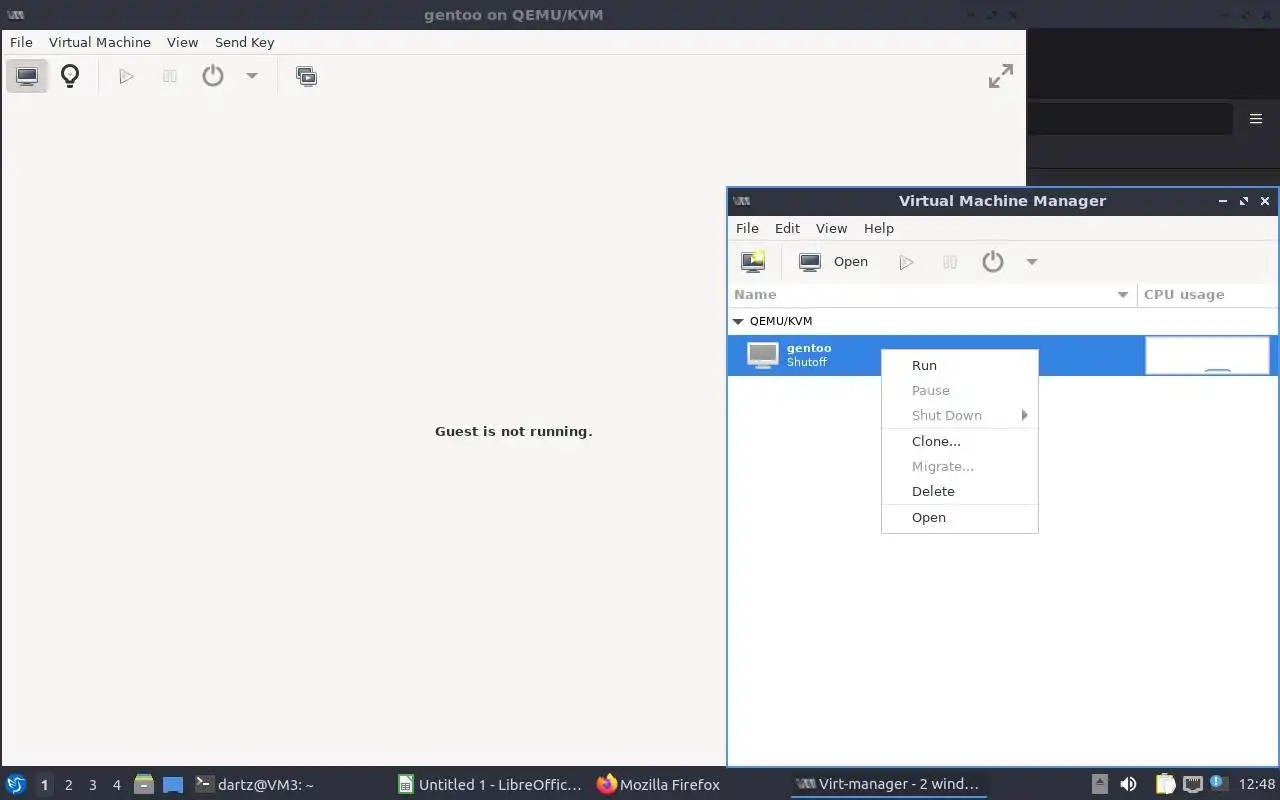Click the gentoo CPU usage graph cell
Screen dimensions: 1280x800
[x=1207, y=355]
